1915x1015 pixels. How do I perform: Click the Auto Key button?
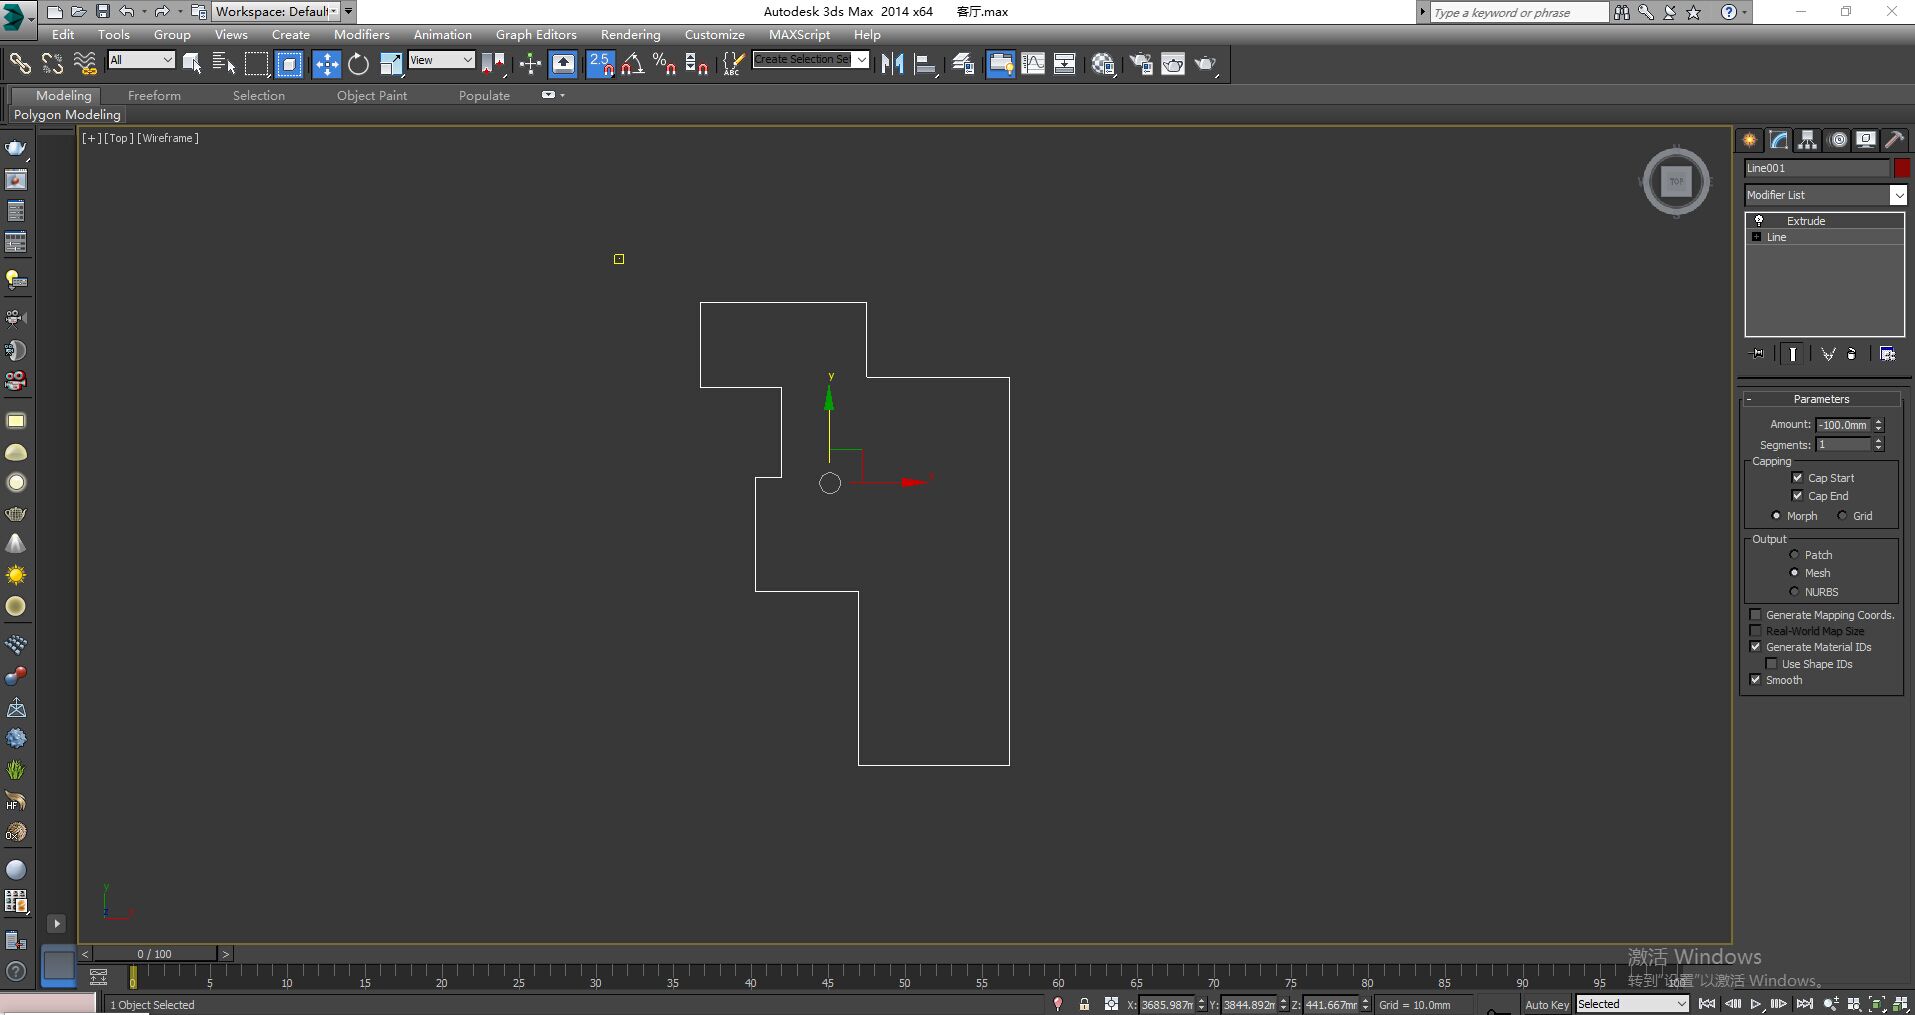pos(1546,1004)
